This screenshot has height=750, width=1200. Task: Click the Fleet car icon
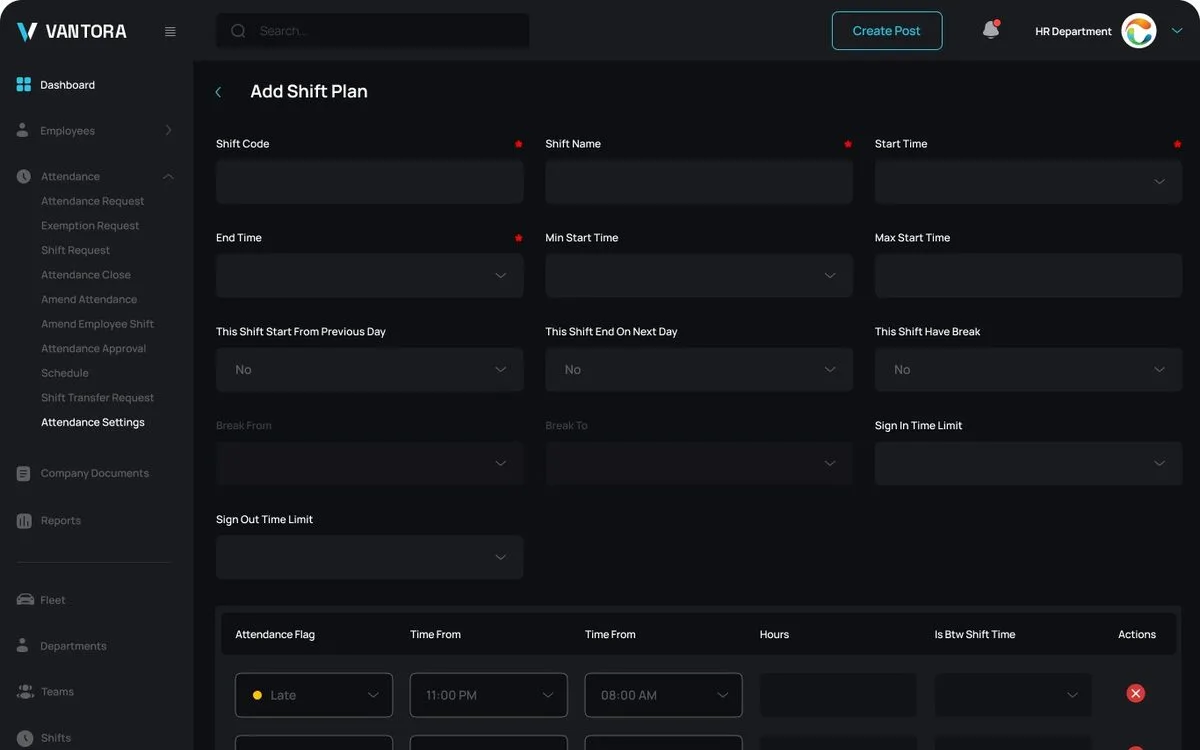pyautogui.click(x=25, y=600)
